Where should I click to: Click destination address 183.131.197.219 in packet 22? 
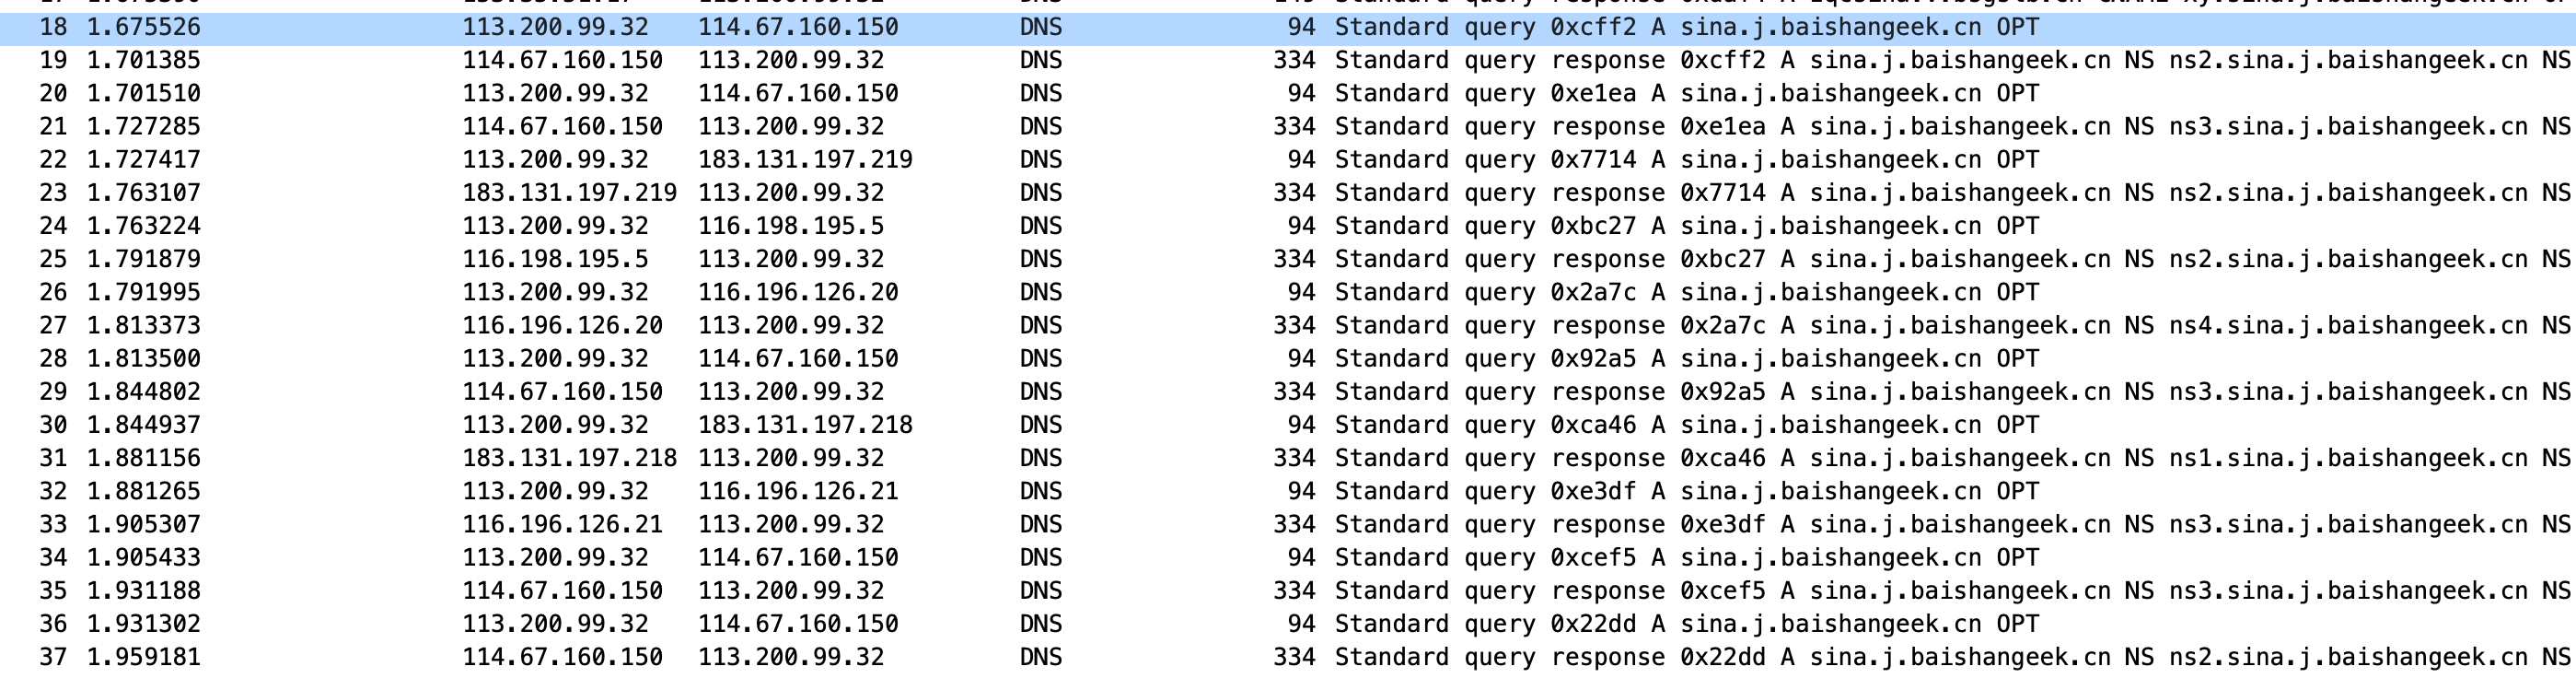tap(805, 160)
